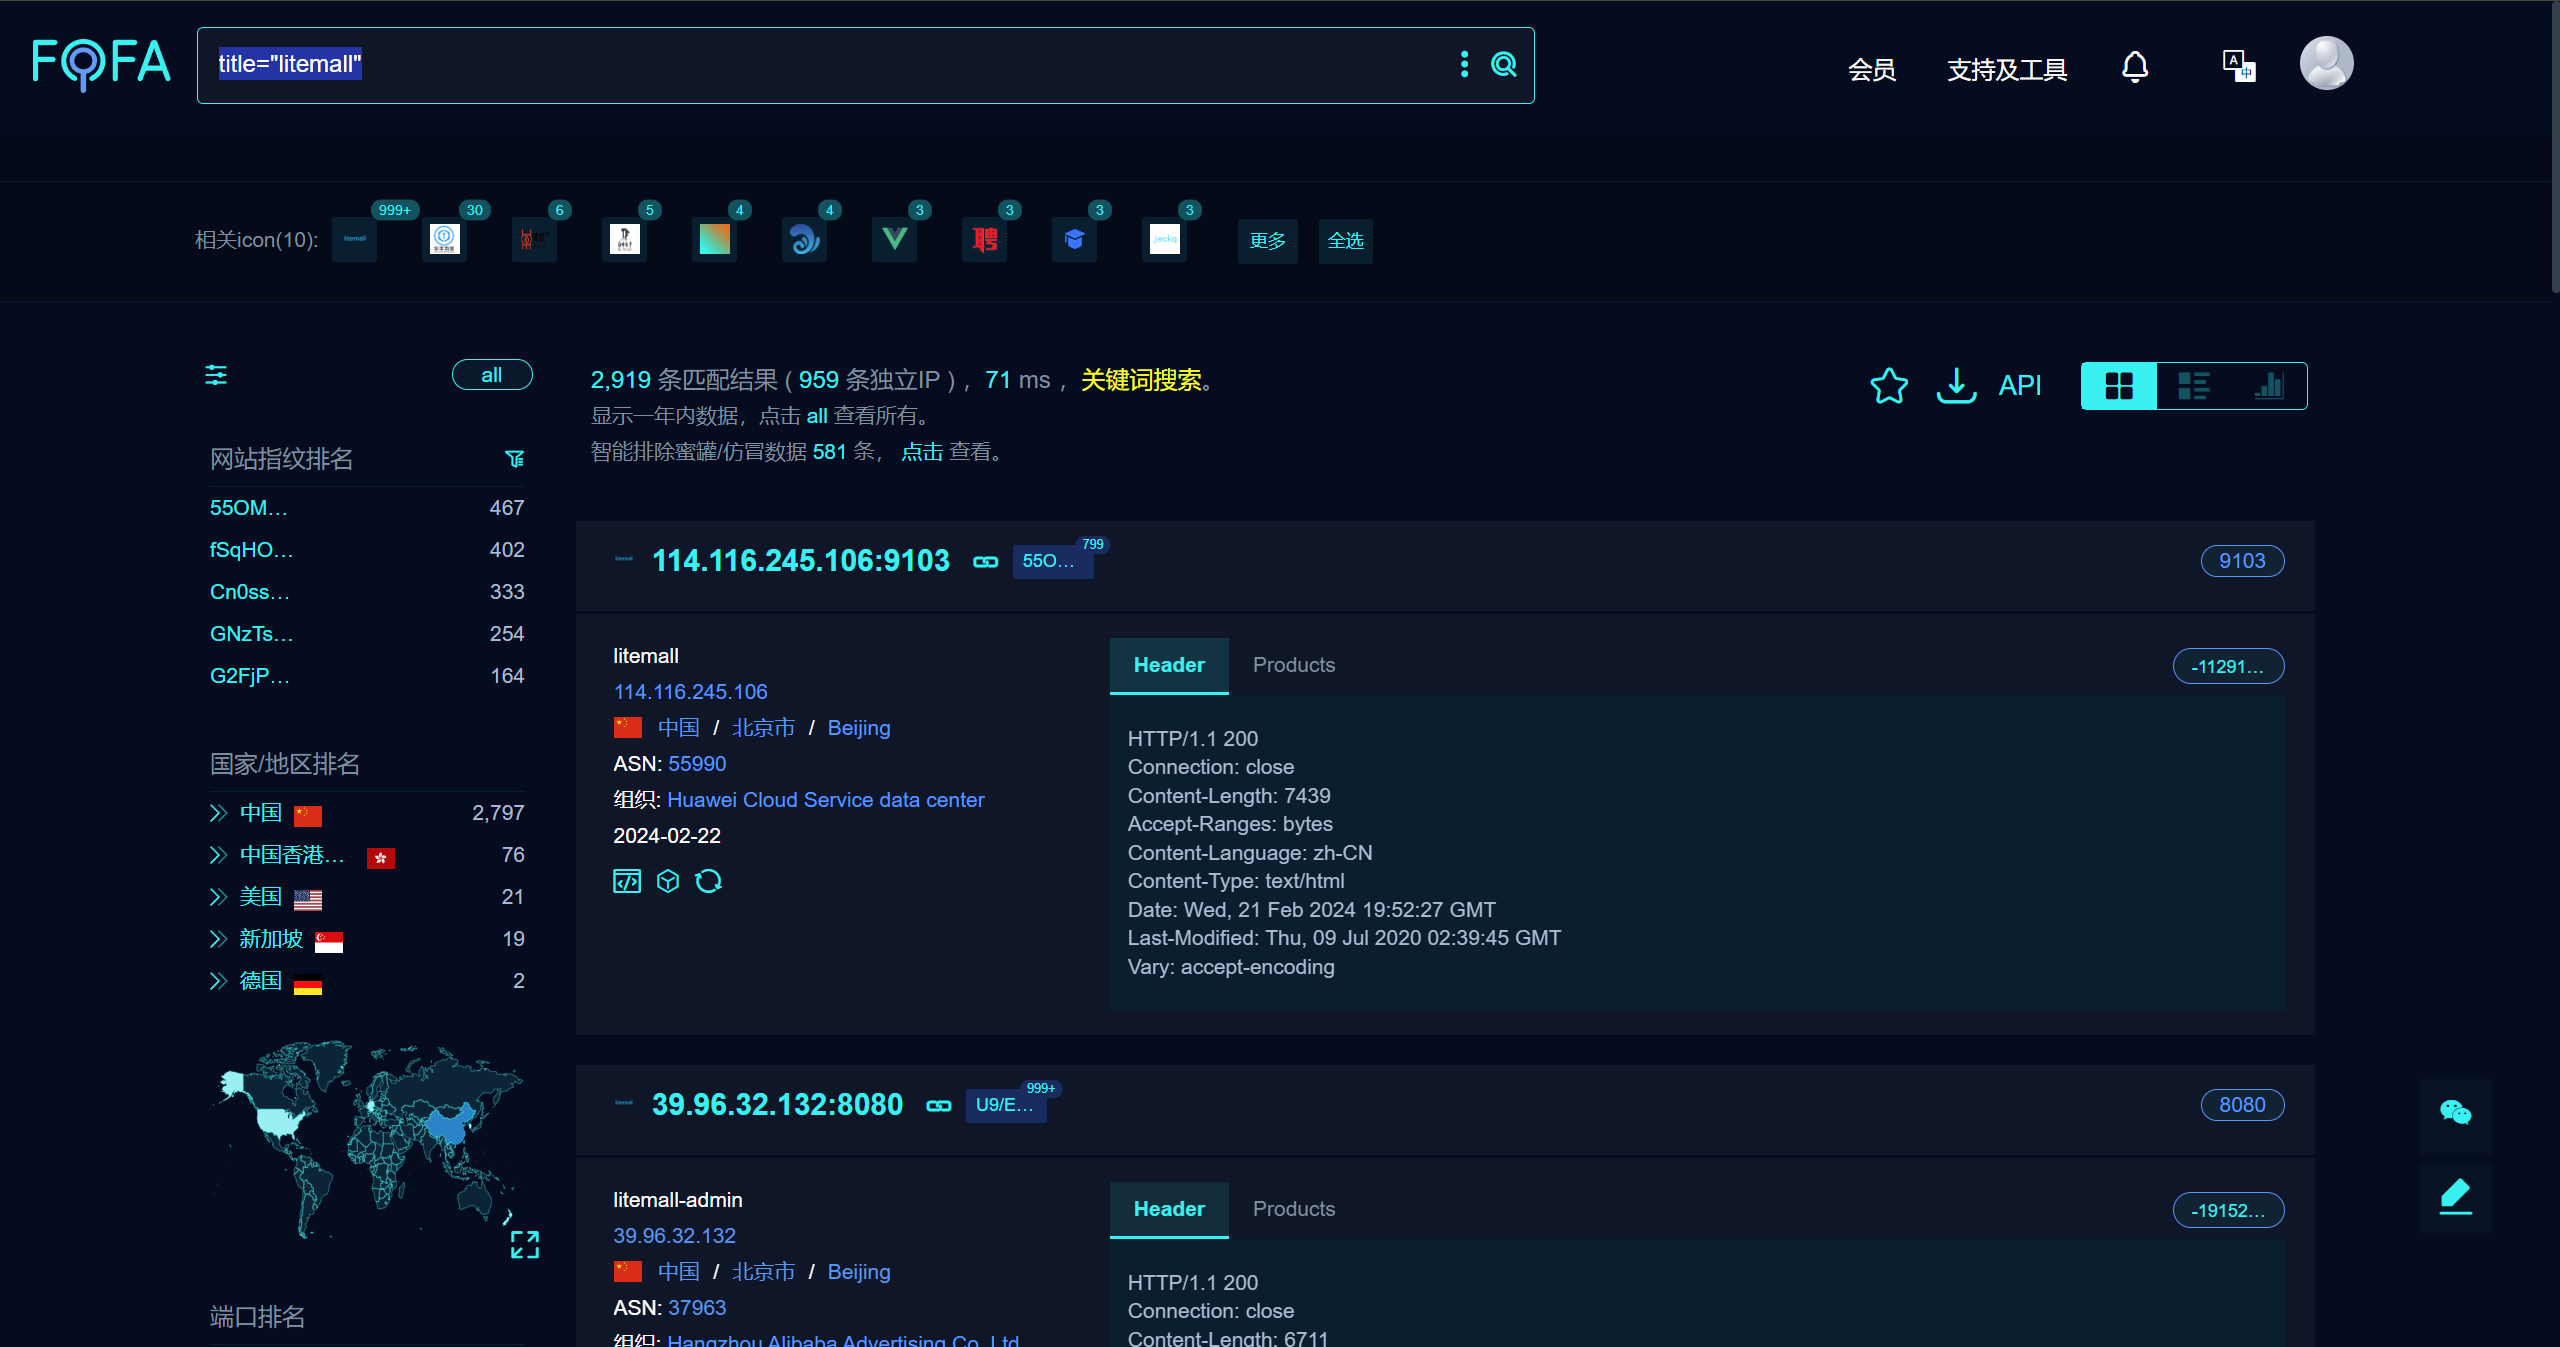Click IP address 114.116.245.106 link
The image size is (2560, 1347).
point(689,690)
